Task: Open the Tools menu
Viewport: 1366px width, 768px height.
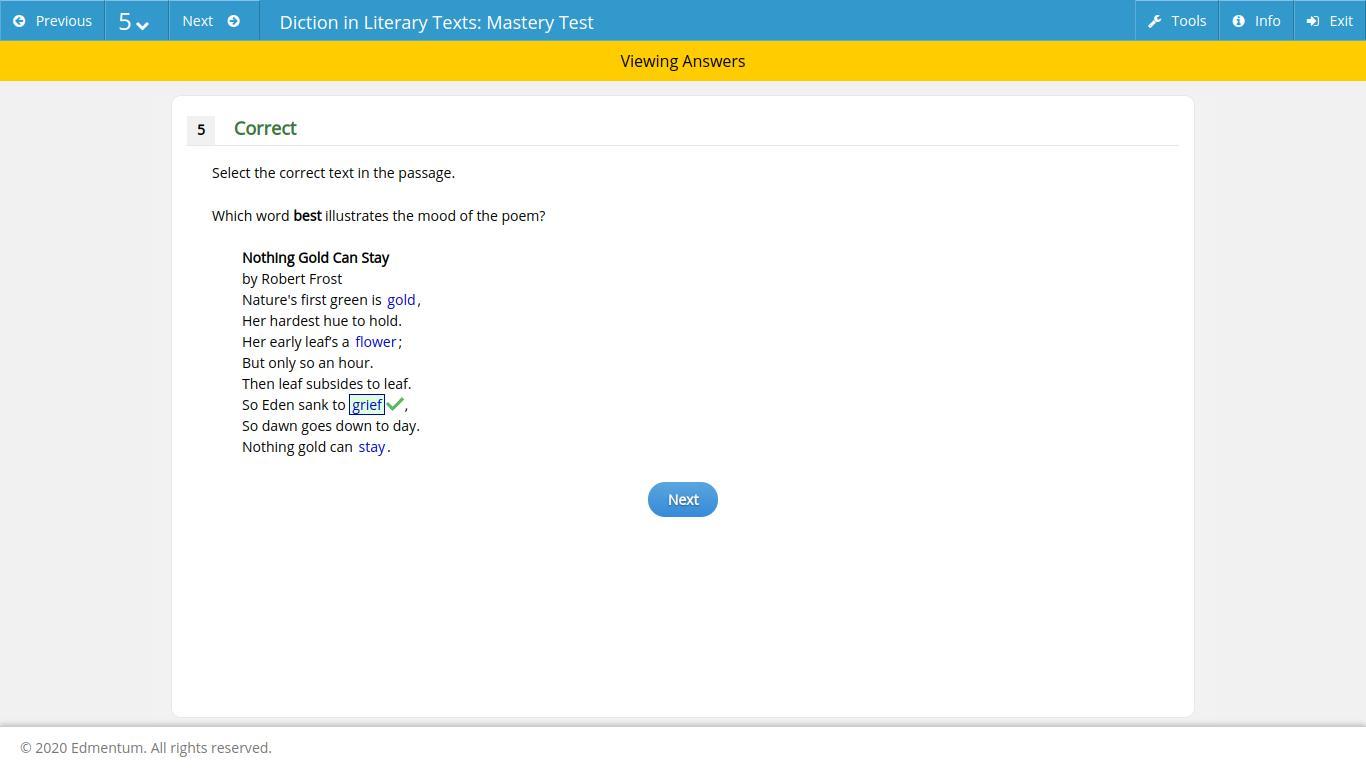Action: [1177, 21]
